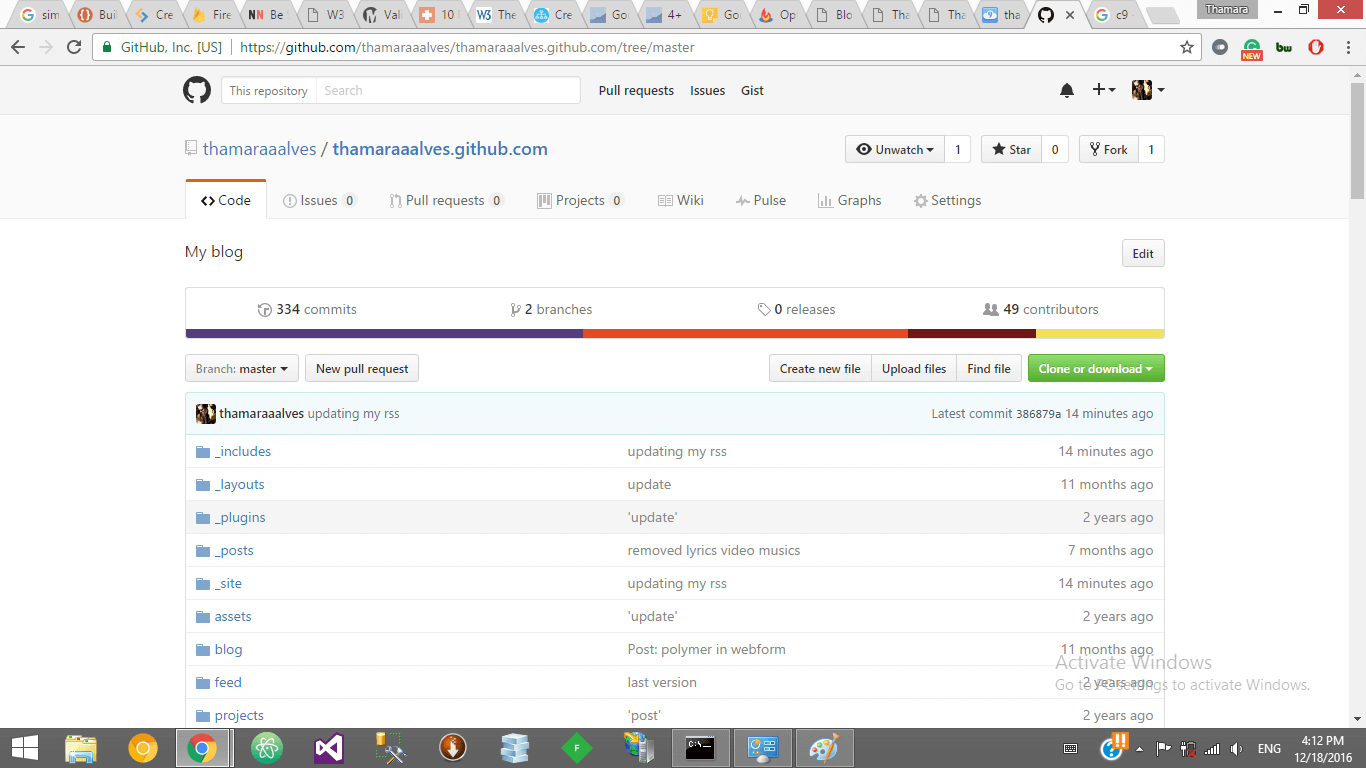1366x768 pixels.
Task: Toggle Star on this repository
Action: pos(1011,148)
